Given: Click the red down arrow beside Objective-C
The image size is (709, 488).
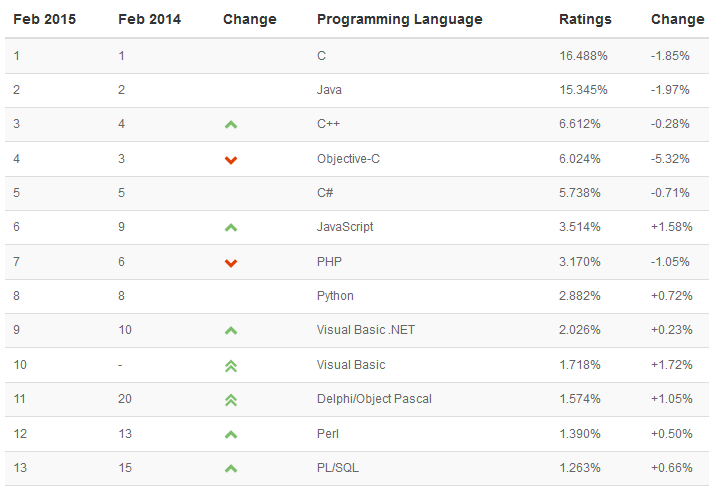Looking at the screenshot, I should (x=231, y=160).
